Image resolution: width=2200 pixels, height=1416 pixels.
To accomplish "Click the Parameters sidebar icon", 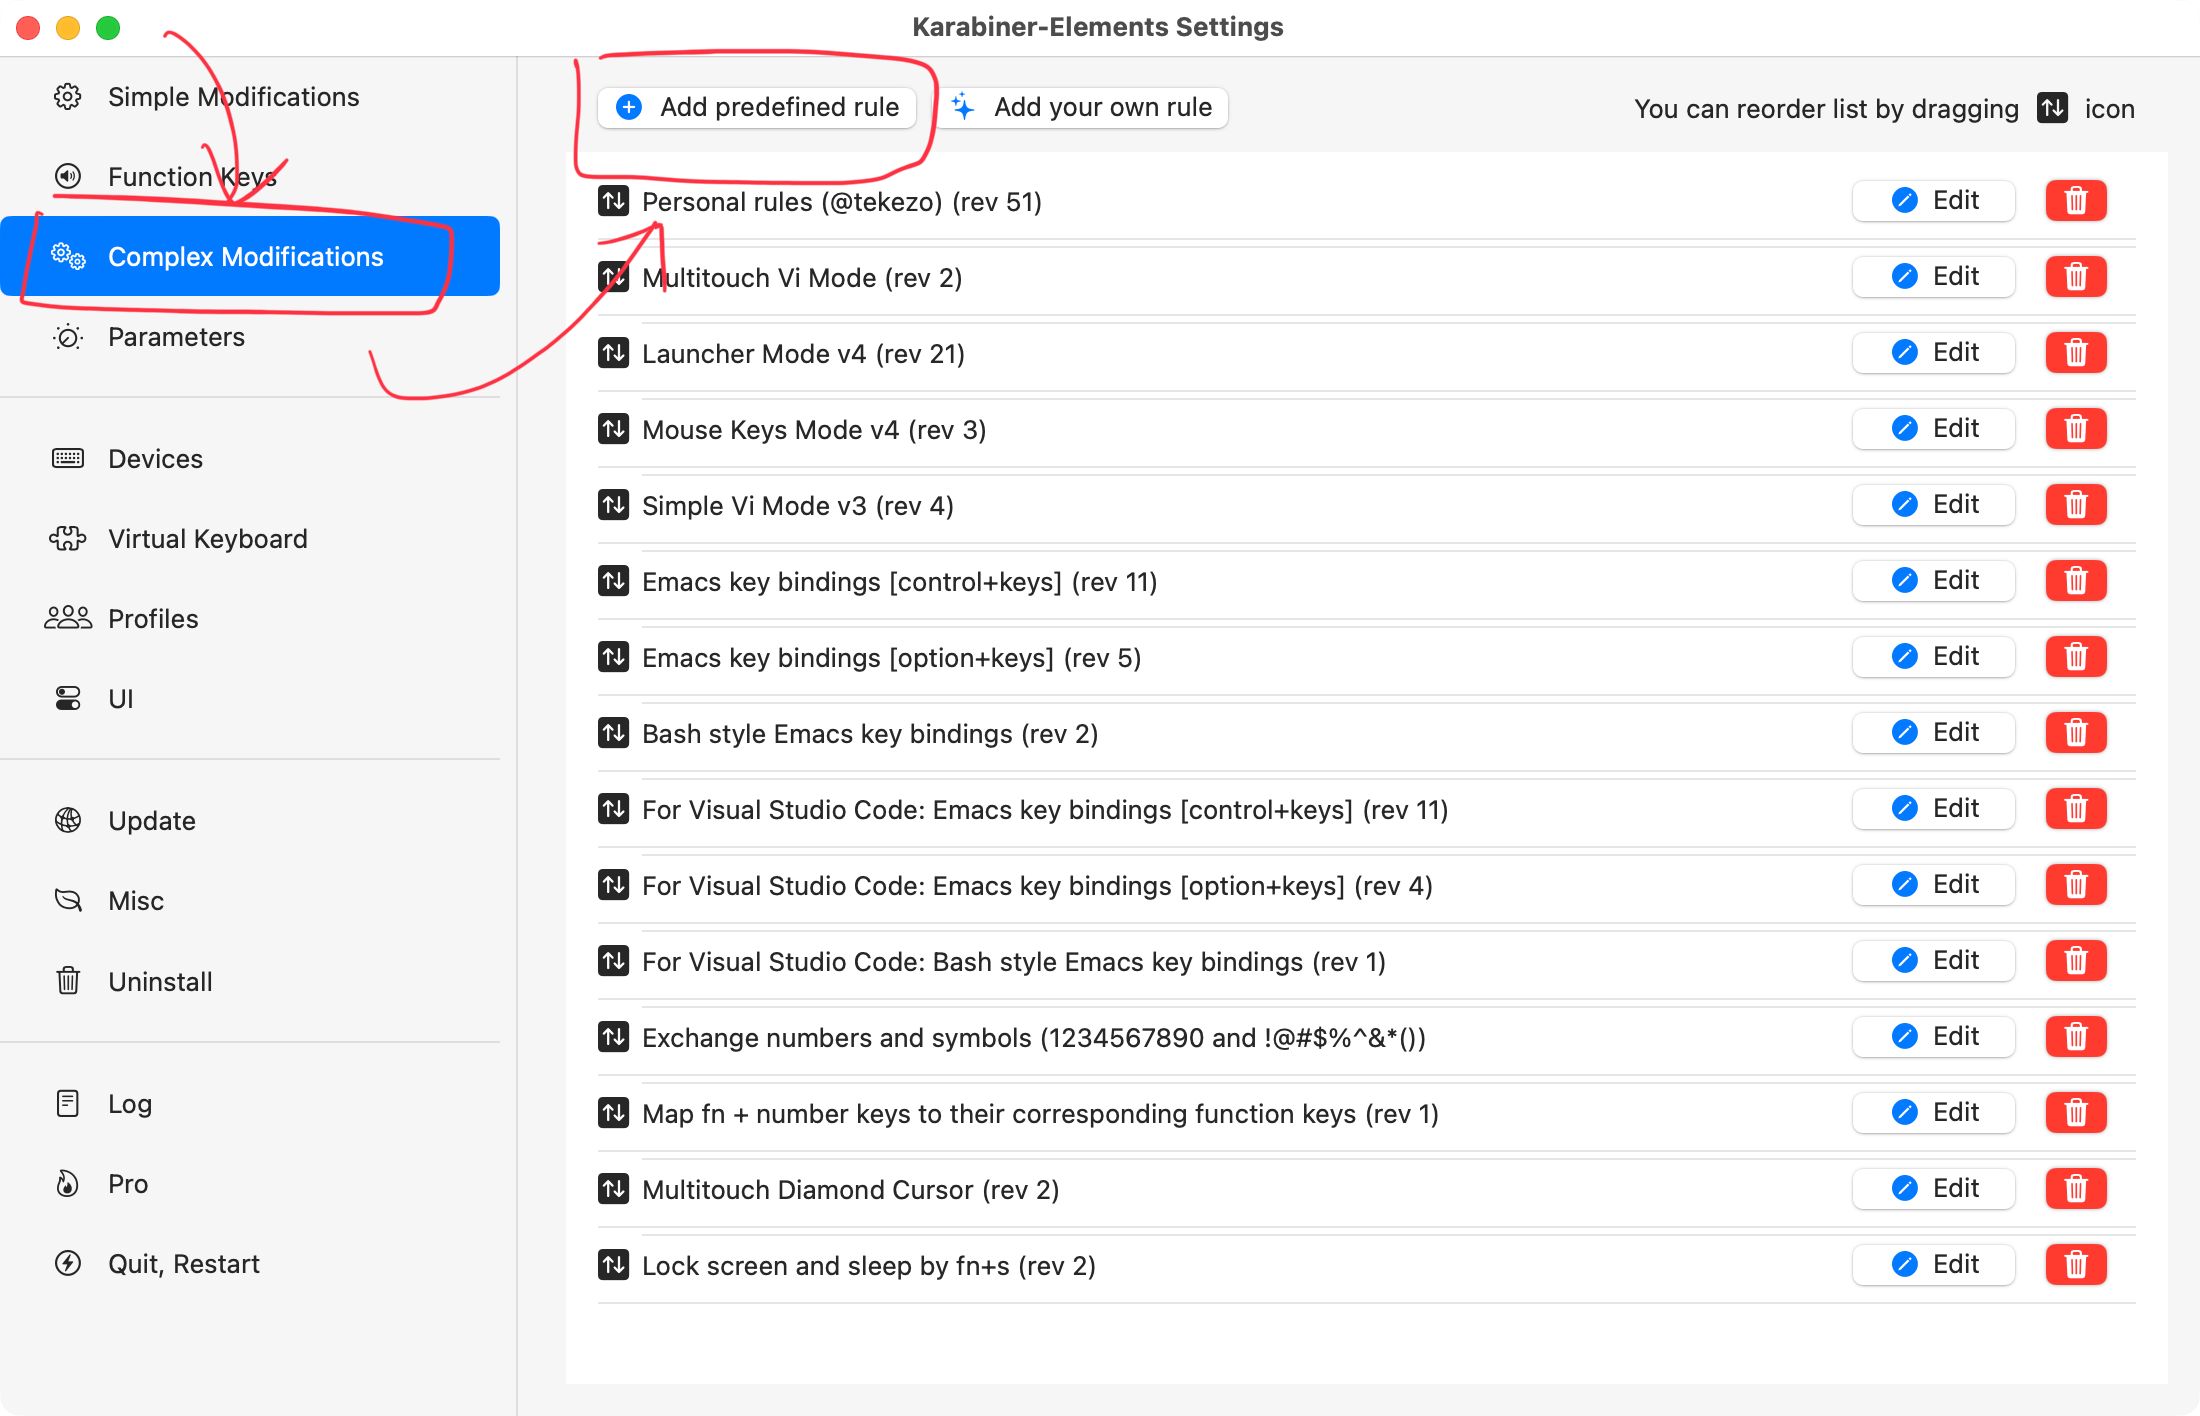I will [x=66, y=337].
